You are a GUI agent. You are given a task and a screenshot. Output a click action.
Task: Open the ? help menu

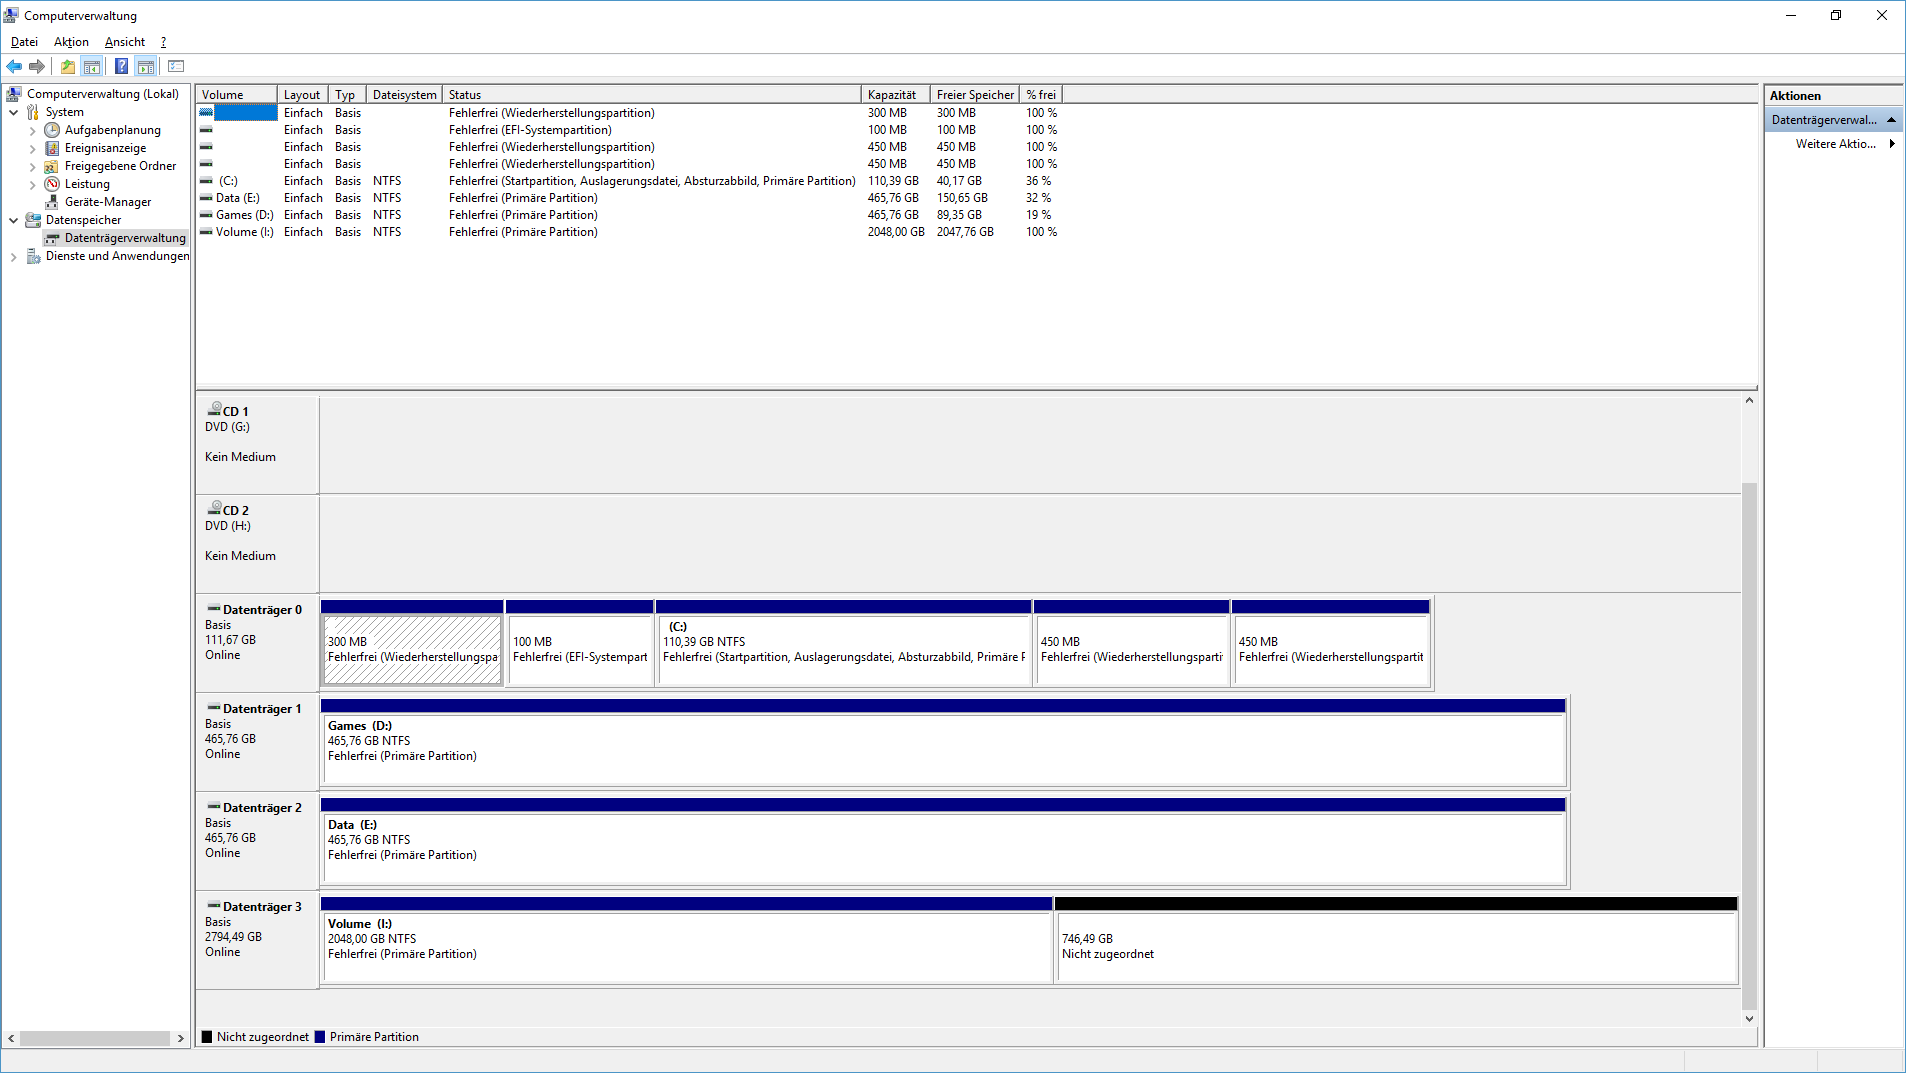click(163, 42)
